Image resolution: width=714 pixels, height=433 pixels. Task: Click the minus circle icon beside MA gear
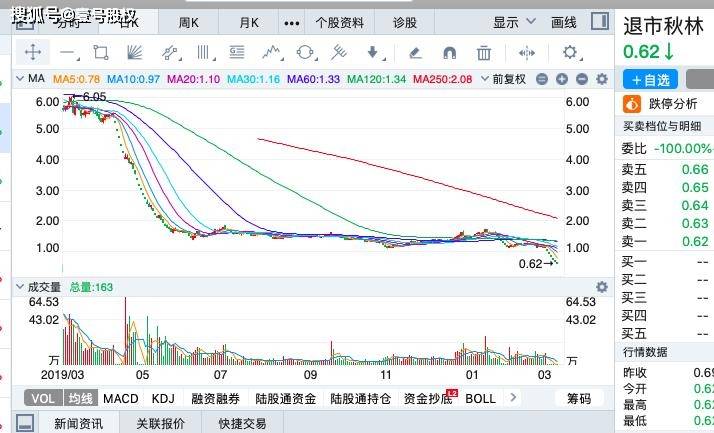pyautogui.click(x=582, y=79)
